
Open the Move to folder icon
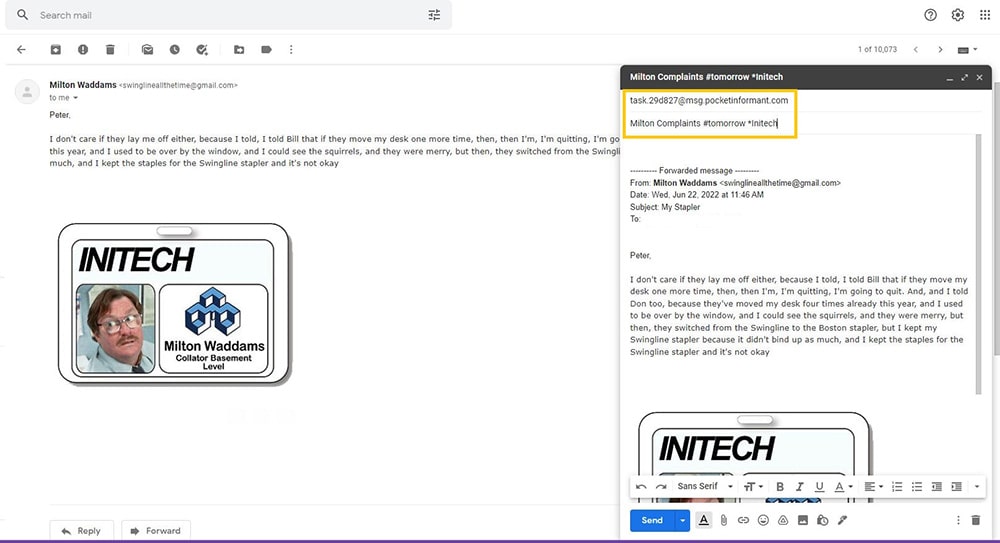239,49
